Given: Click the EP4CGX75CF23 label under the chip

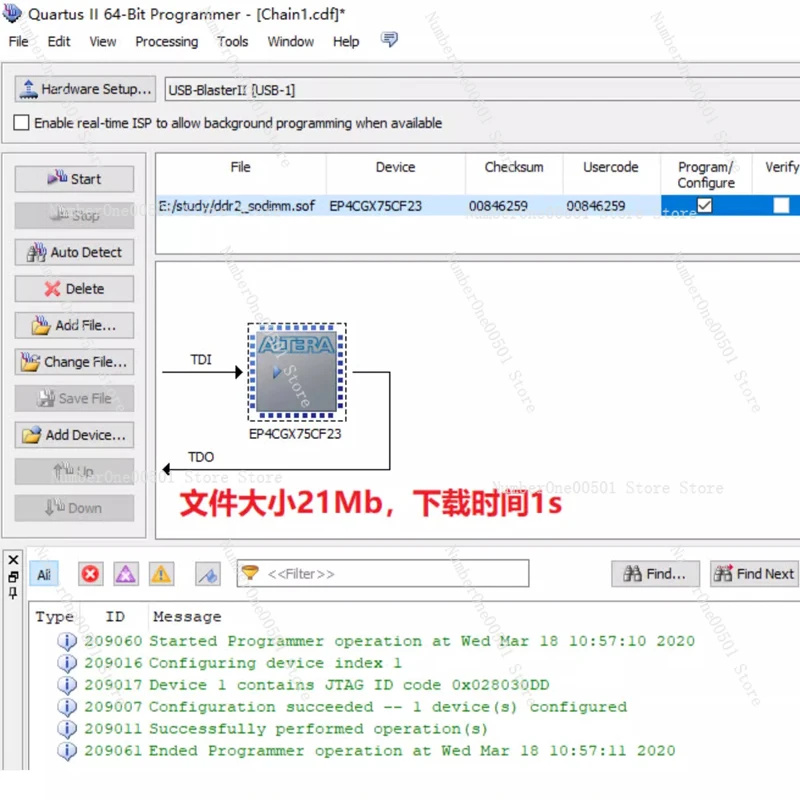Looking at the screenshot, I should tap(295, 434).
